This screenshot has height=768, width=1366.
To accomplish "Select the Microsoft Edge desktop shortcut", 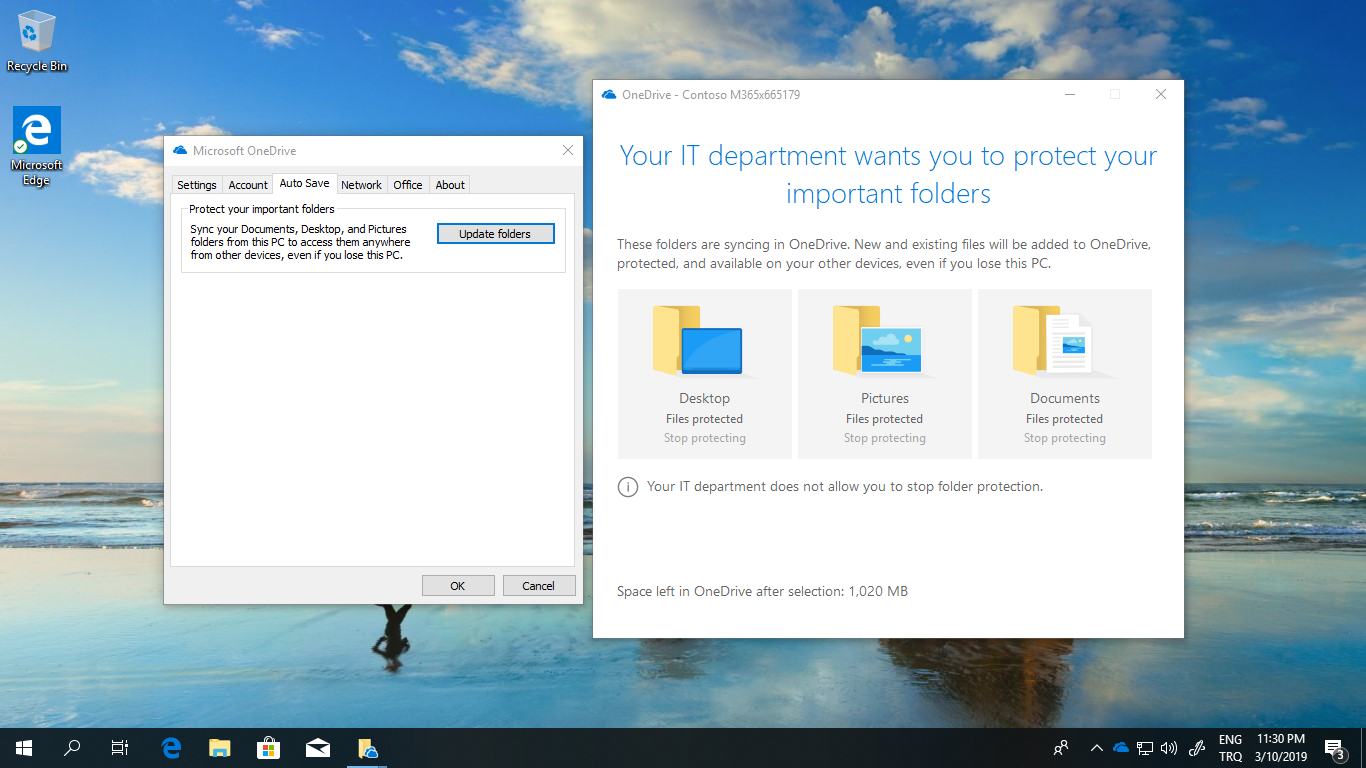I will pyautogui.click(x=37, y=147).
